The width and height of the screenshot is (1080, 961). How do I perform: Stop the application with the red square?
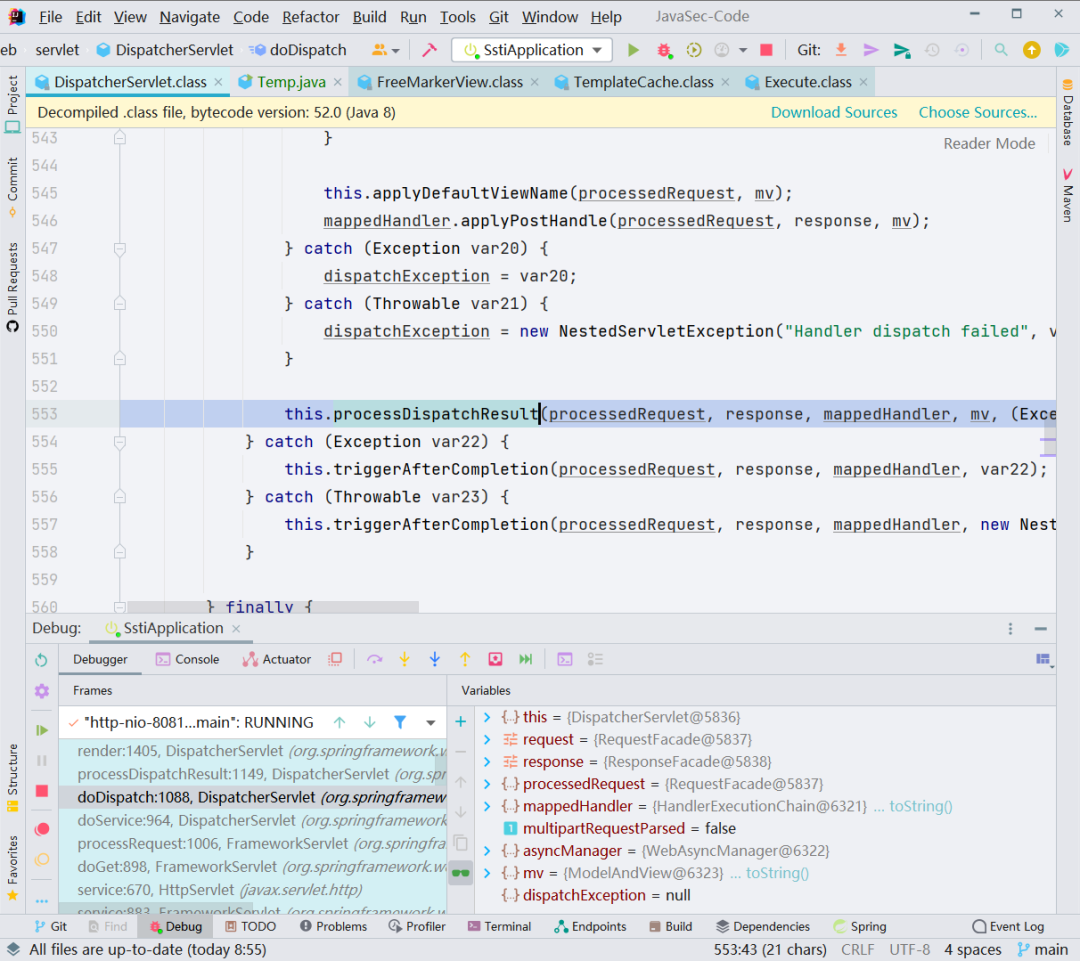tap(766, 50)
